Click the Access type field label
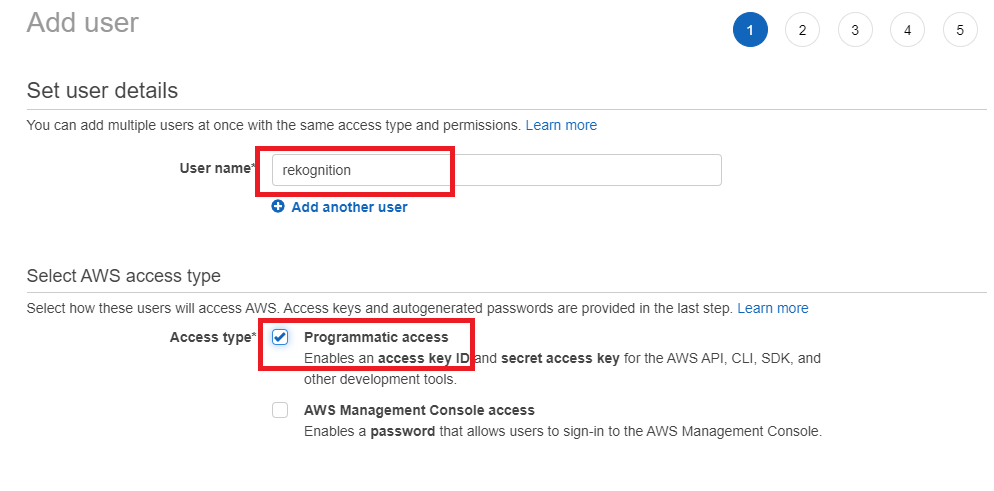 (212, 337)
